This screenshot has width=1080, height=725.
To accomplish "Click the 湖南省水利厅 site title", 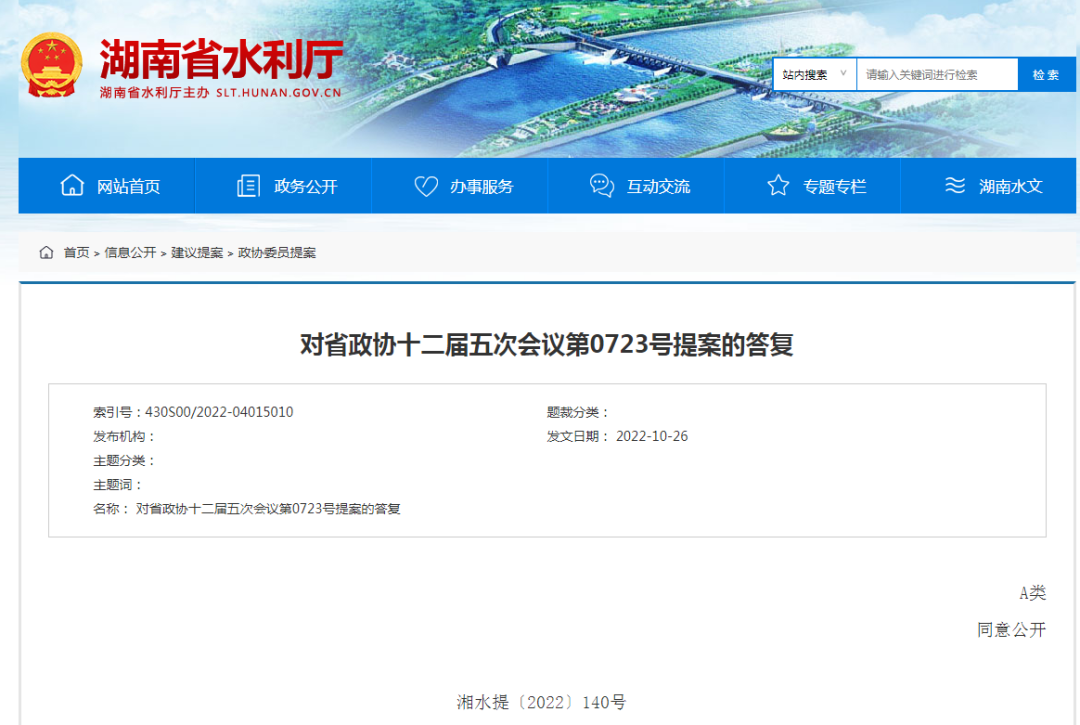I will pos(221,59).
